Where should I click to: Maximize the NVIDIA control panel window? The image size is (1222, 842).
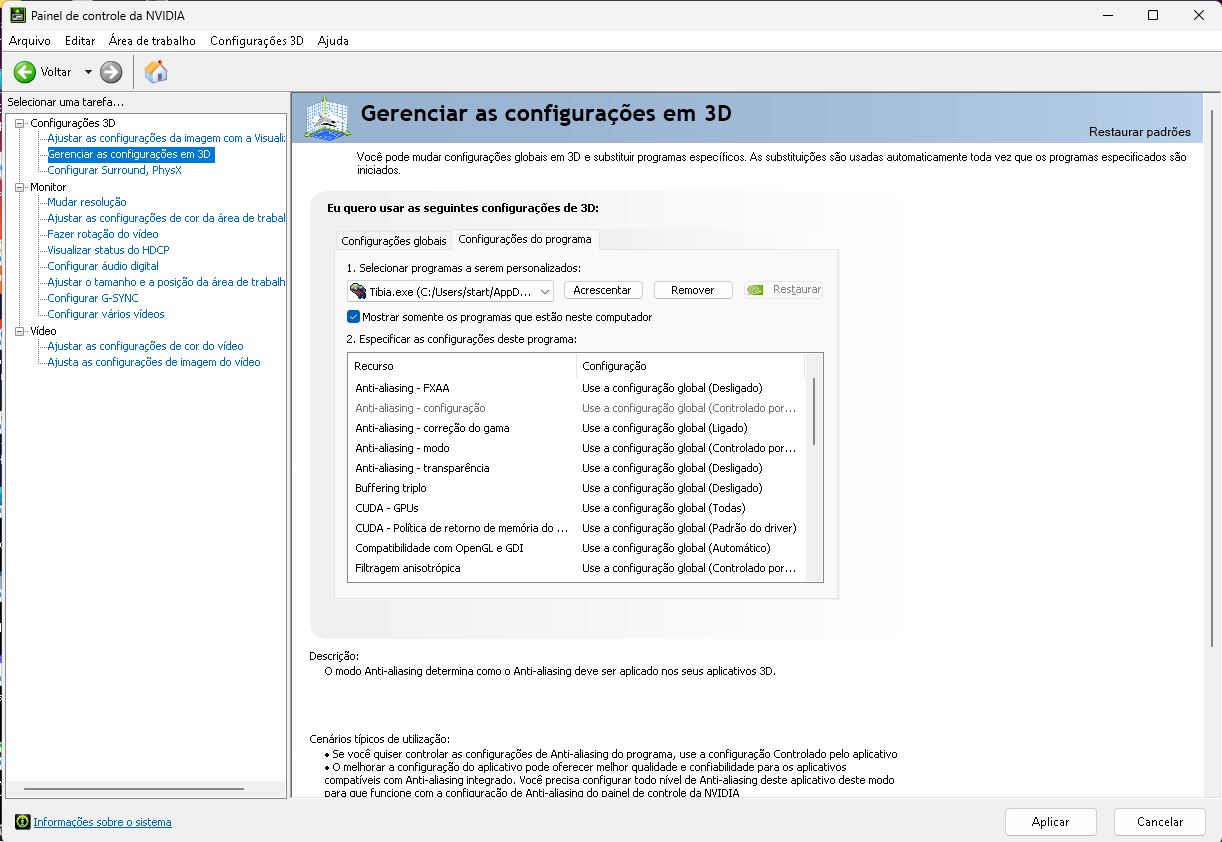pos(1153,16)
